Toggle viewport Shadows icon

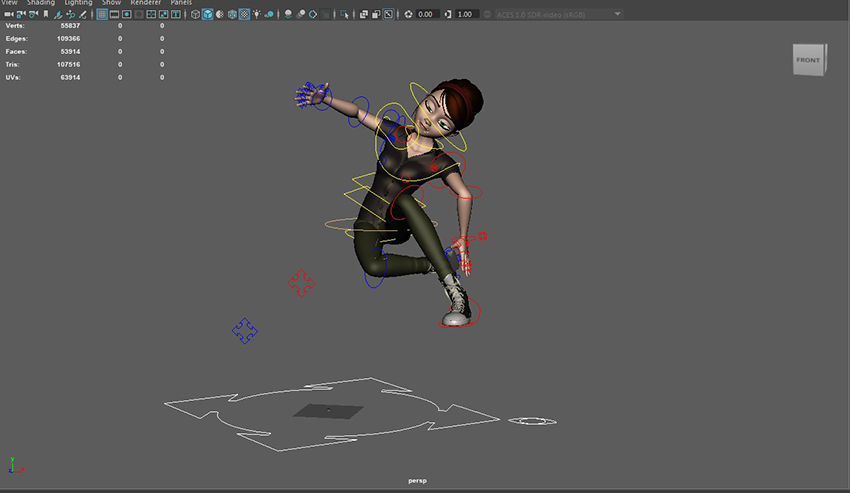[x=269, y=15]
